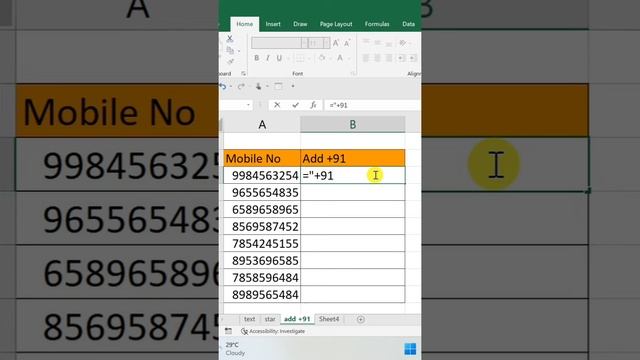Select the 'add +91' sheet tab
This screenshot has width=640, height=360.
click(297, 319)
